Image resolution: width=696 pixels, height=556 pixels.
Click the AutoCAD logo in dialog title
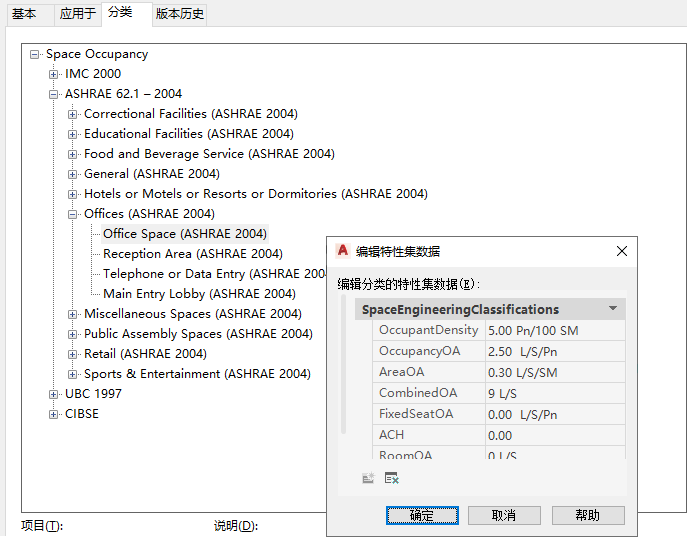pos(343,251)
